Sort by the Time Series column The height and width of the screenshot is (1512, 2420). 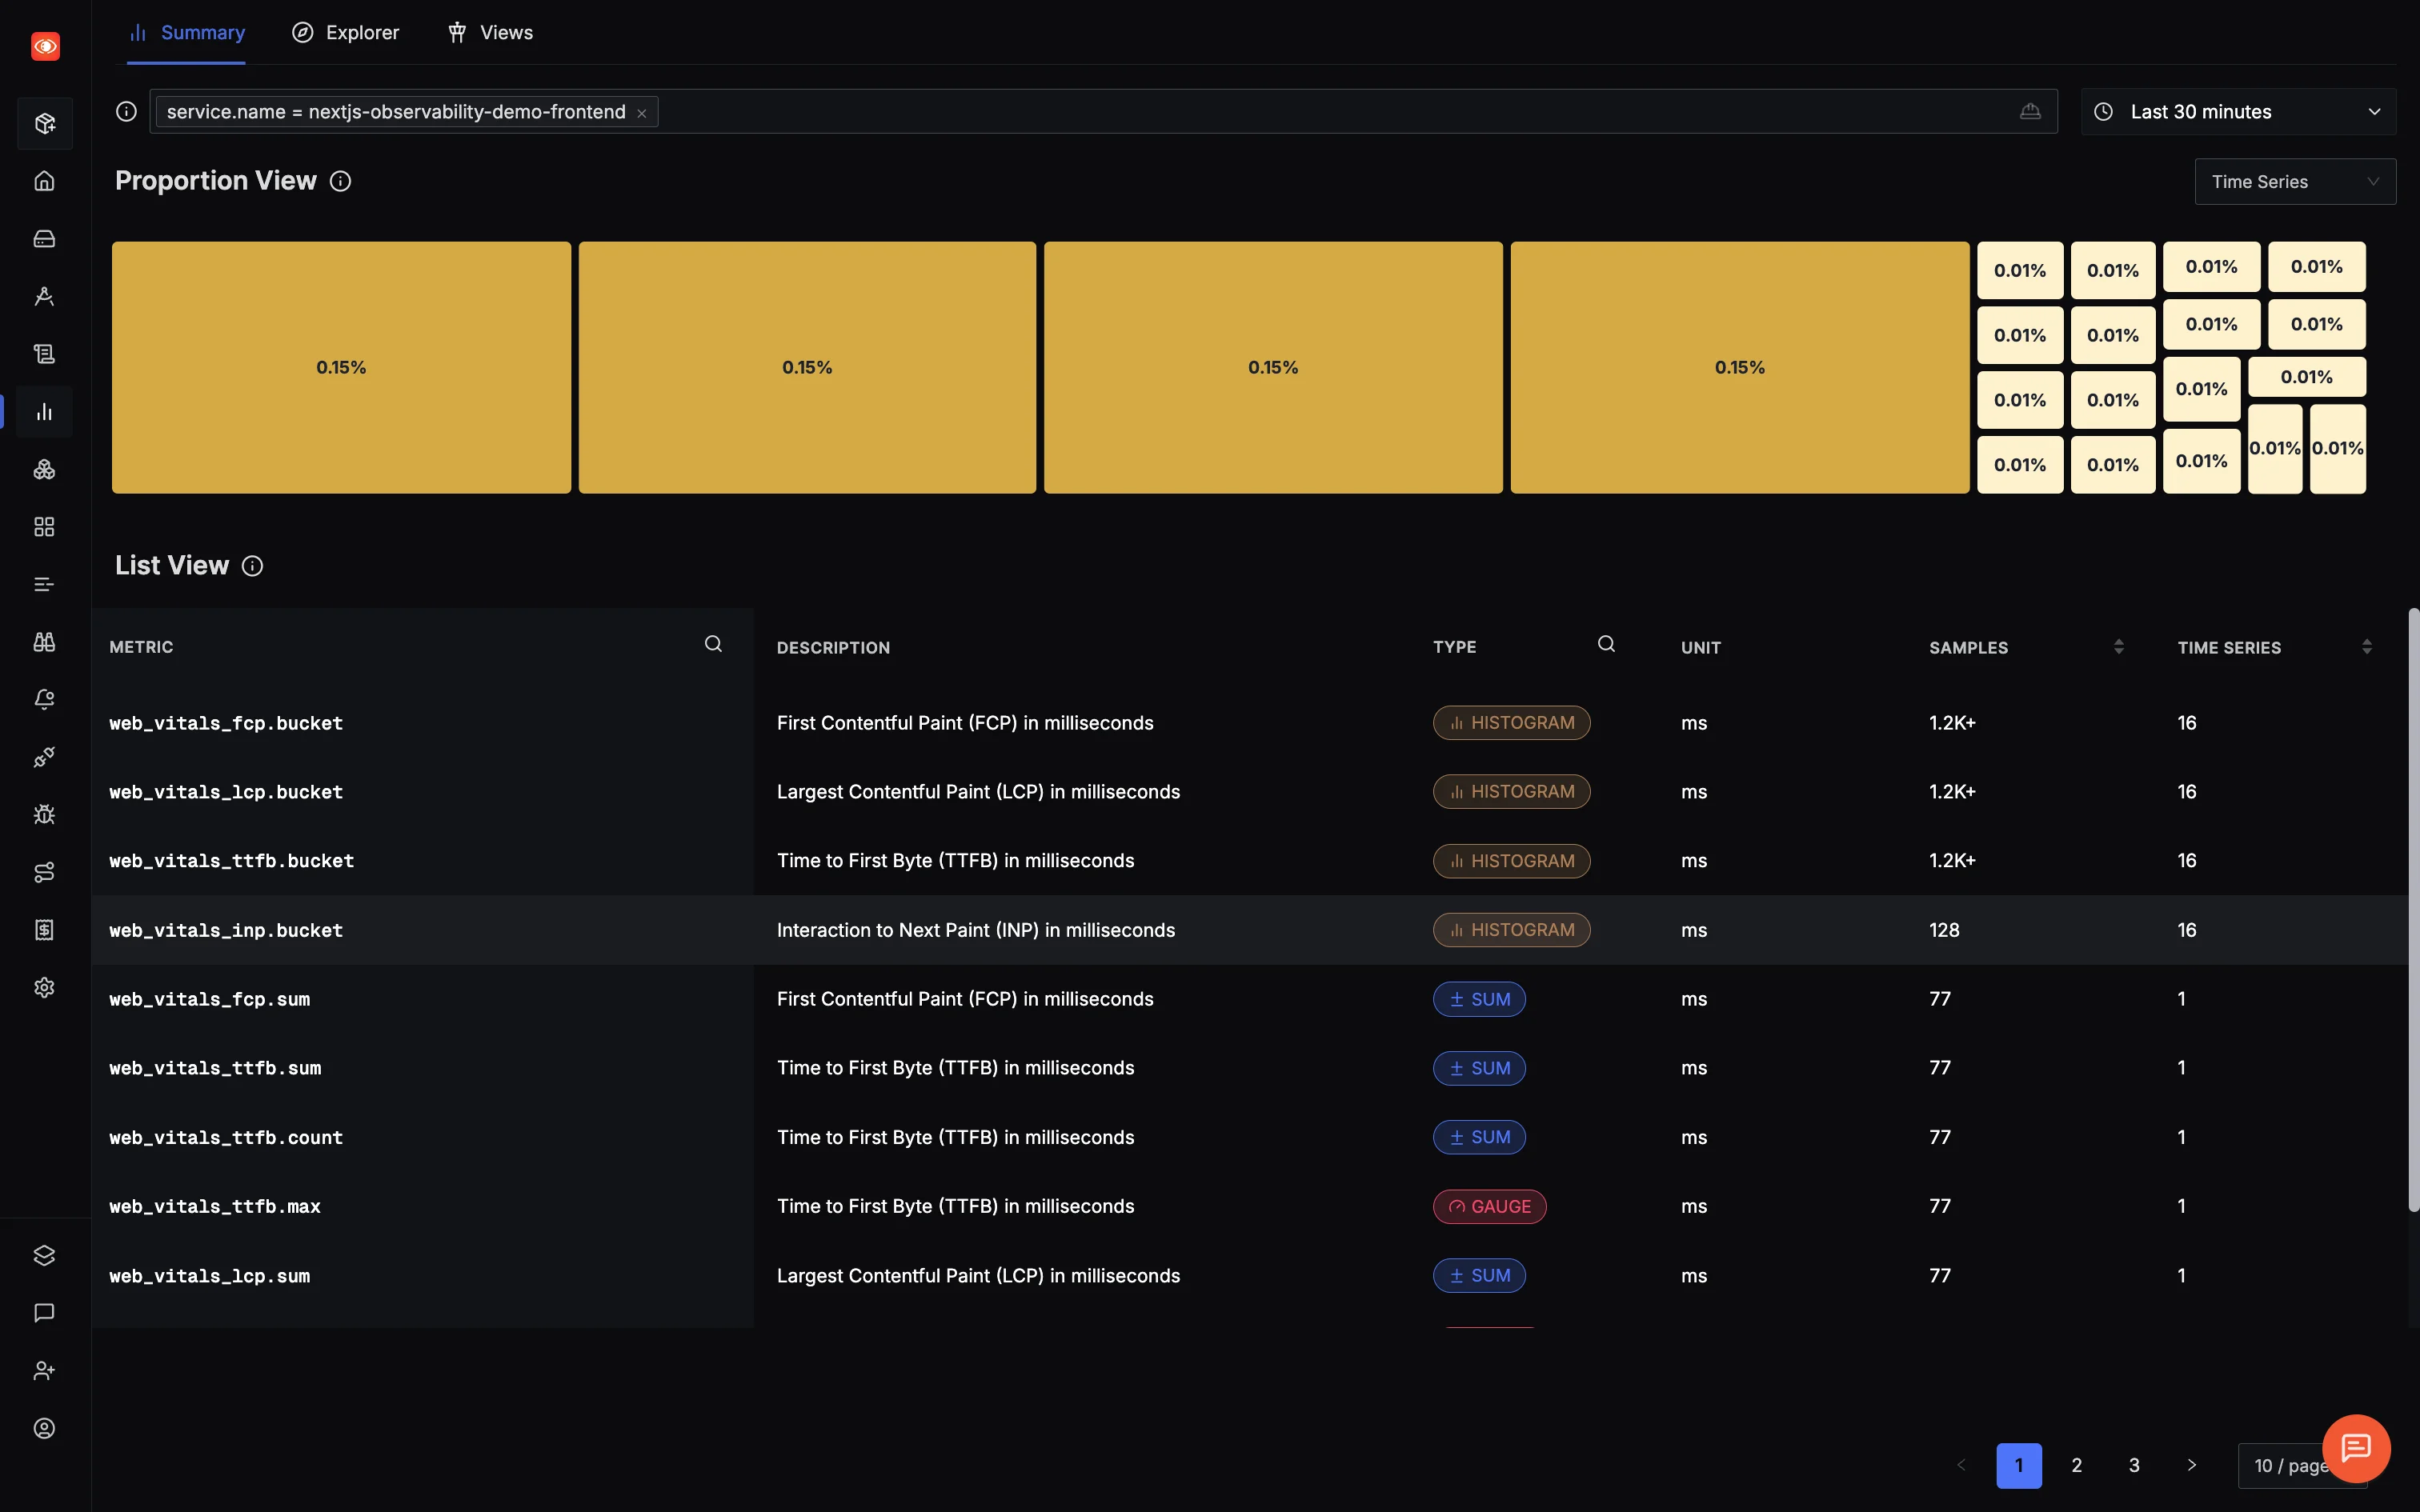2366,647
